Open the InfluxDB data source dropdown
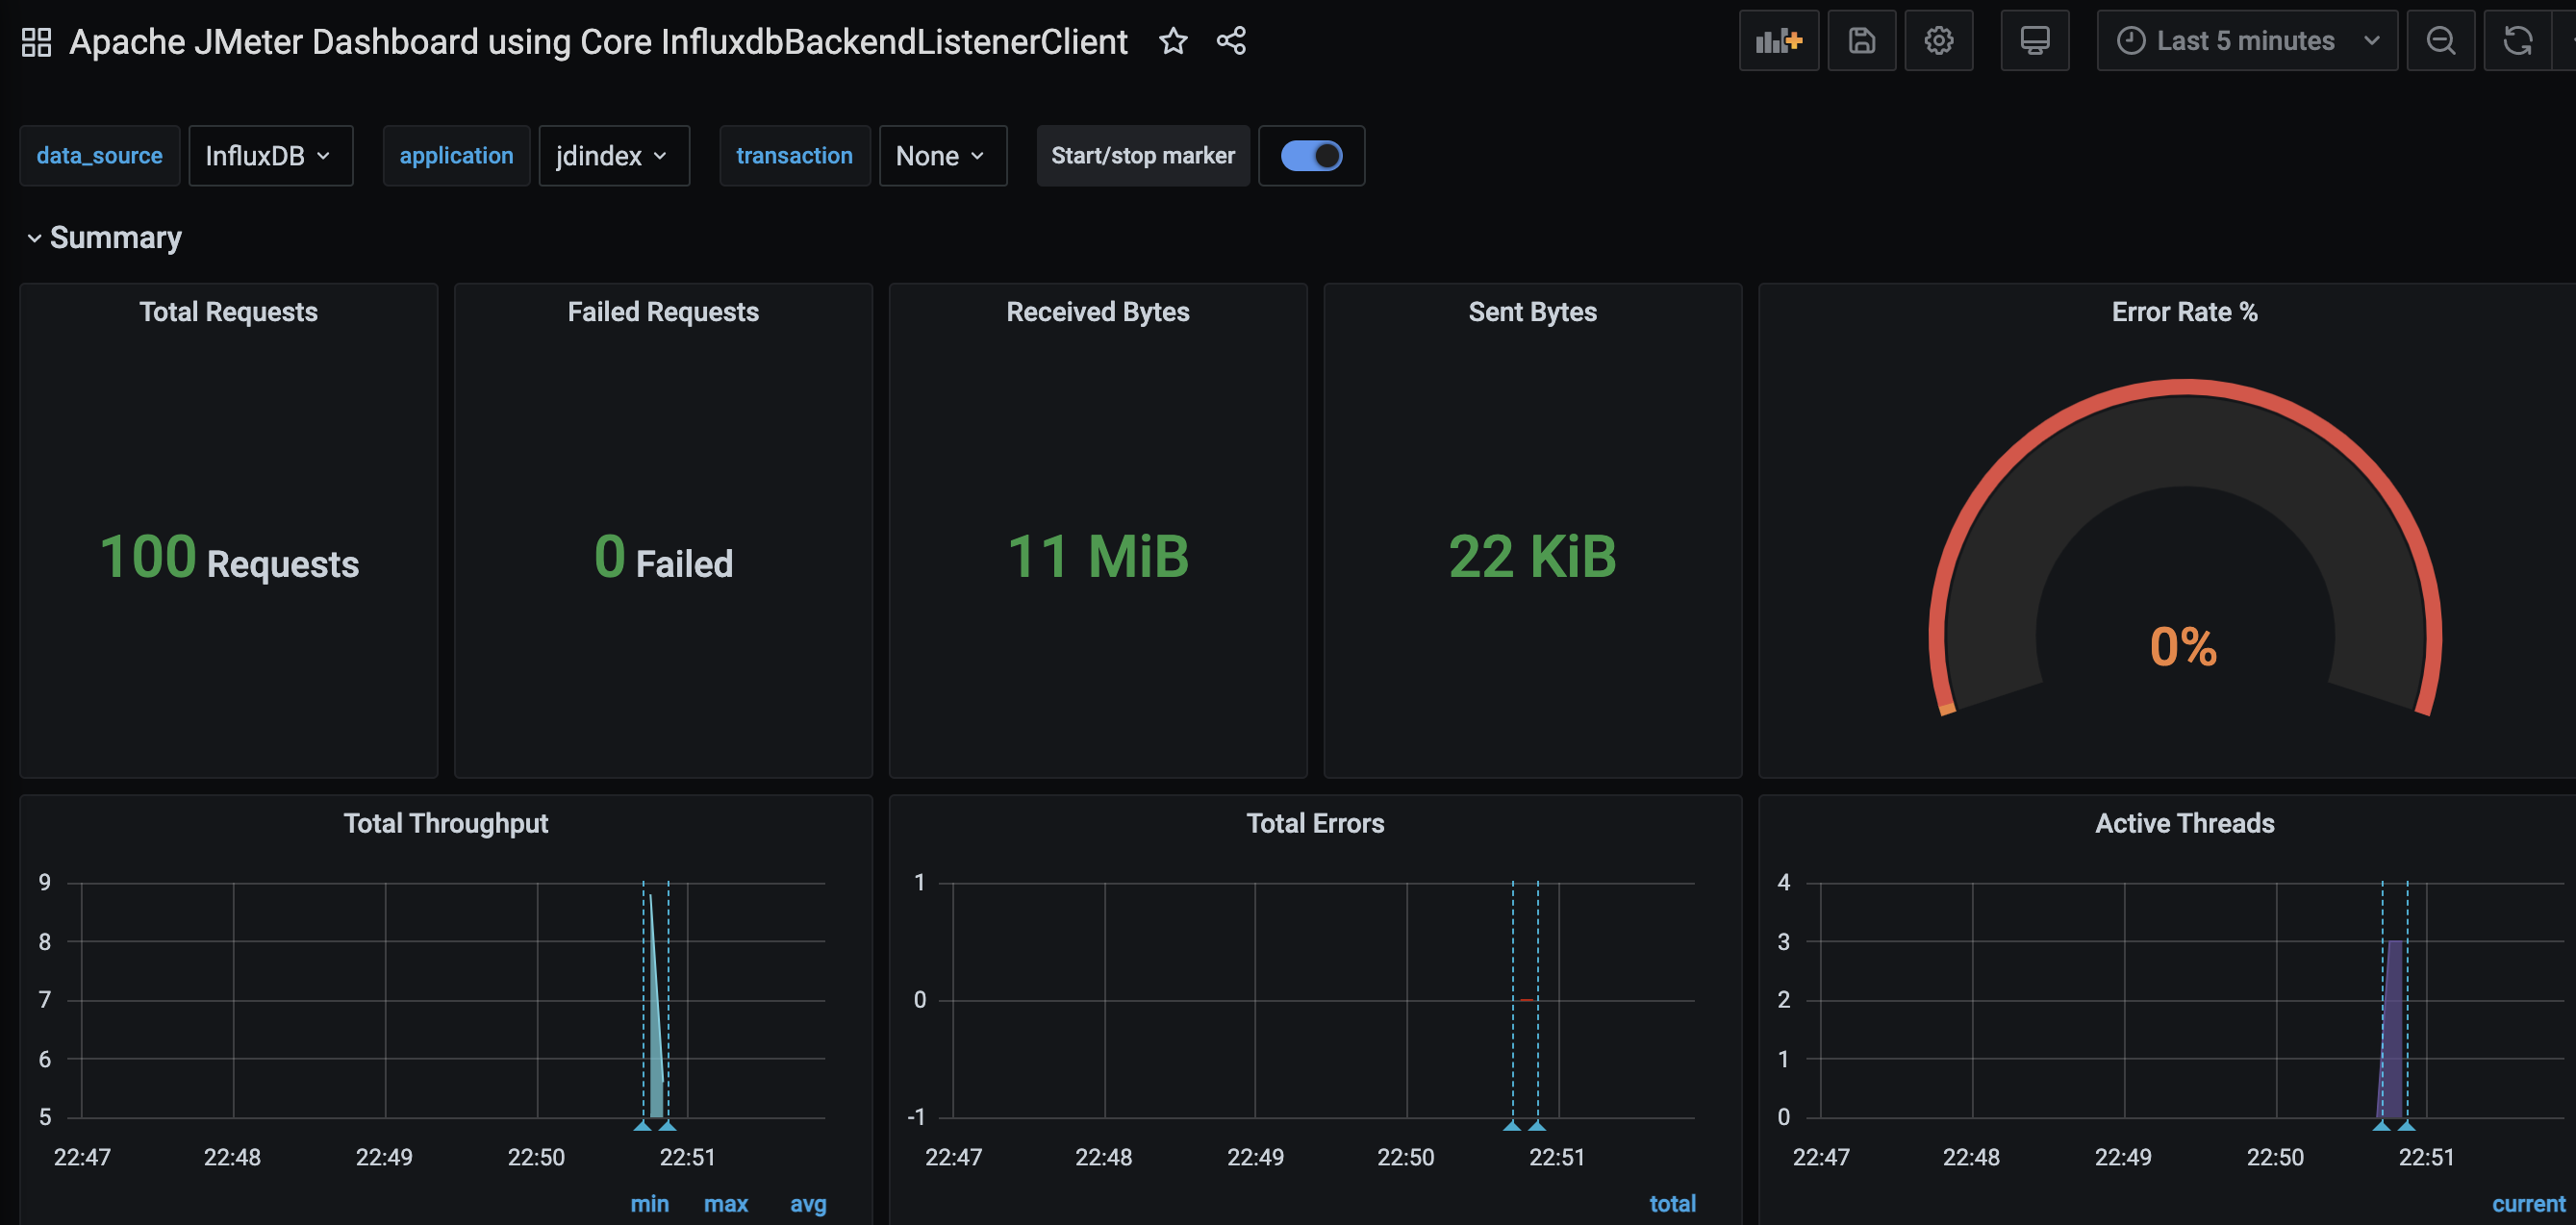Image resolution: width=2576 pixels, height=1225 pixels. click(270, 156)
